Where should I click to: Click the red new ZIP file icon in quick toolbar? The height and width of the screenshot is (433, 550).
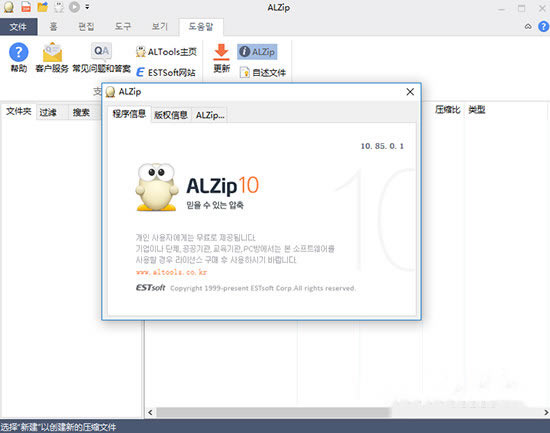[26, 7]
